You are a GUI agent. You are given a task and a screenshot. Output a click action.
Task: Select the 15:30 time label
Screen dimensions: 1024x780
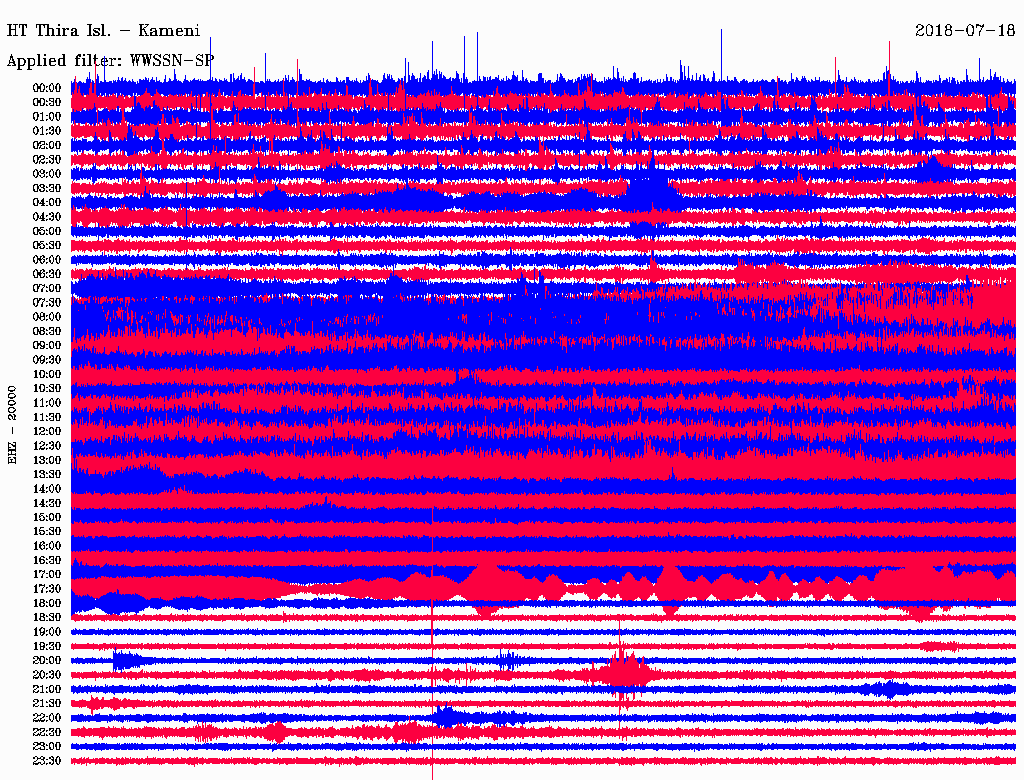point(47,531)
